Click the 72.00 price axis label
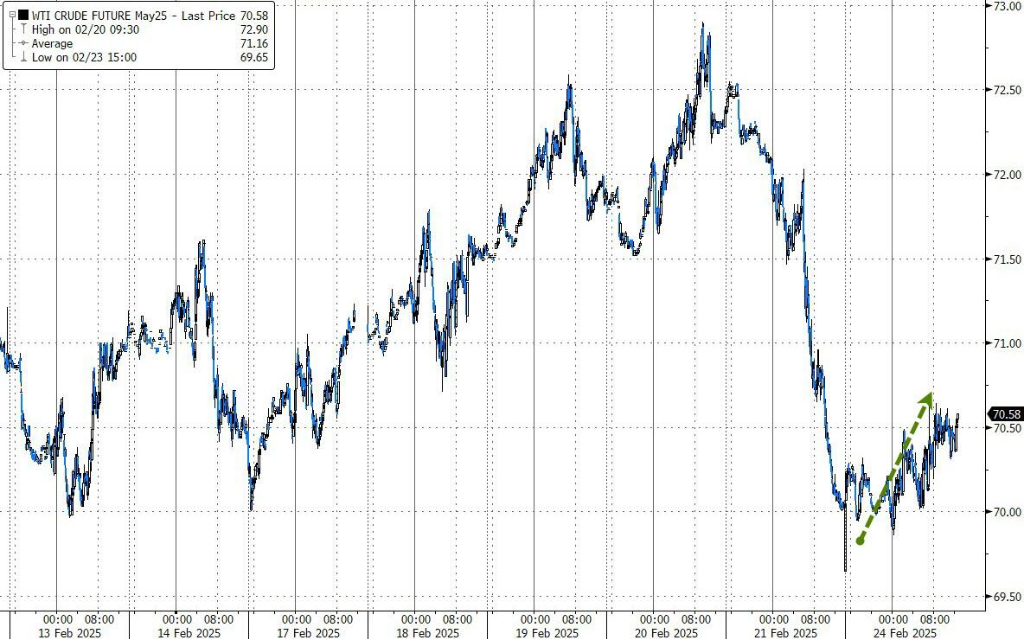 tap(1006, 174)
